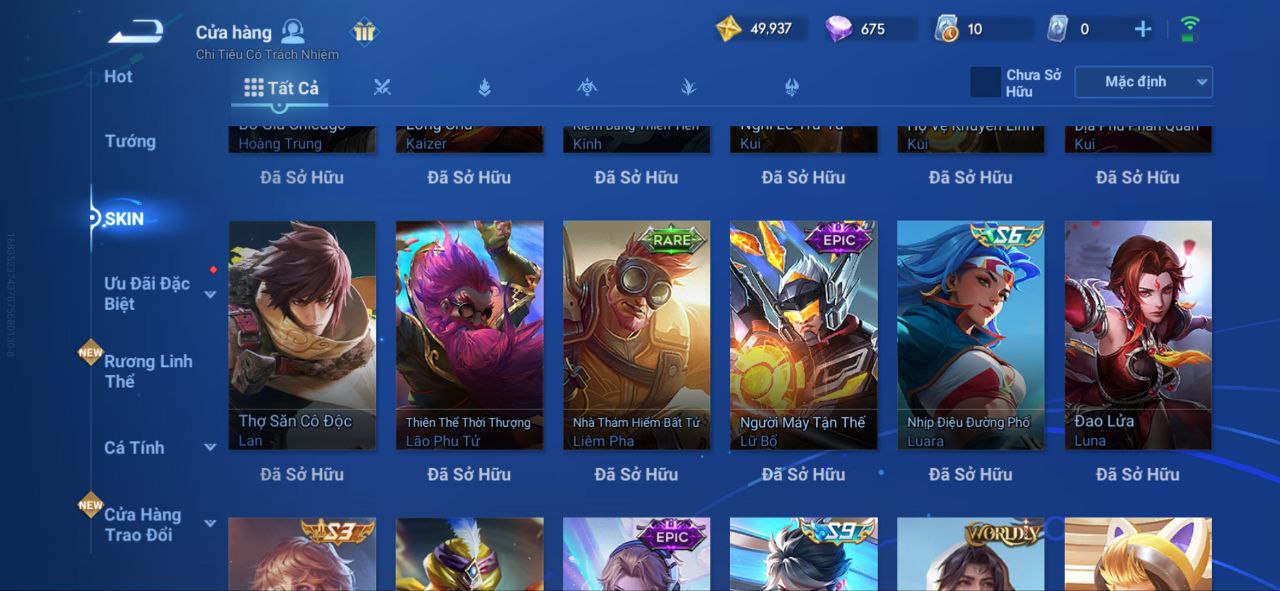Select the mage class filter icon
Viewport: 1280px width, 591px height.
[x=484, y=87]
